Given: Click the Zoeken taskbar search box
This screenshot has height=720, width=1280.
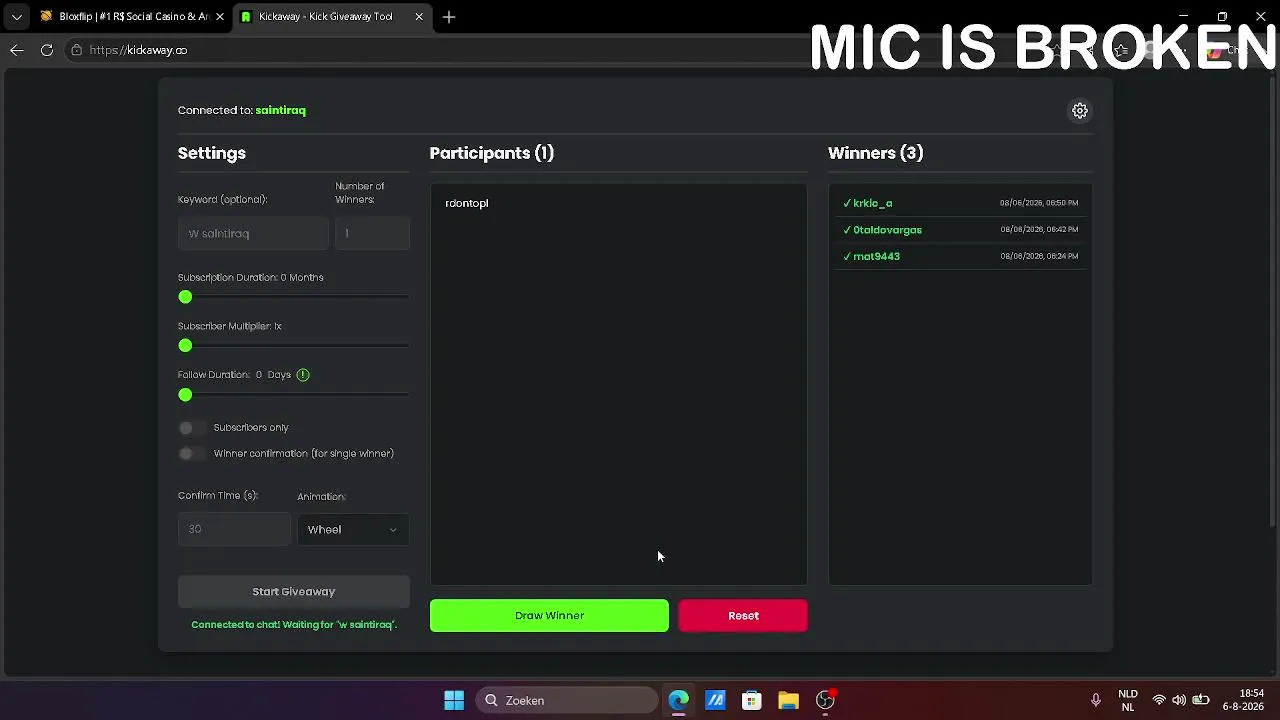Looking at the screenshot, I should 566,701.
